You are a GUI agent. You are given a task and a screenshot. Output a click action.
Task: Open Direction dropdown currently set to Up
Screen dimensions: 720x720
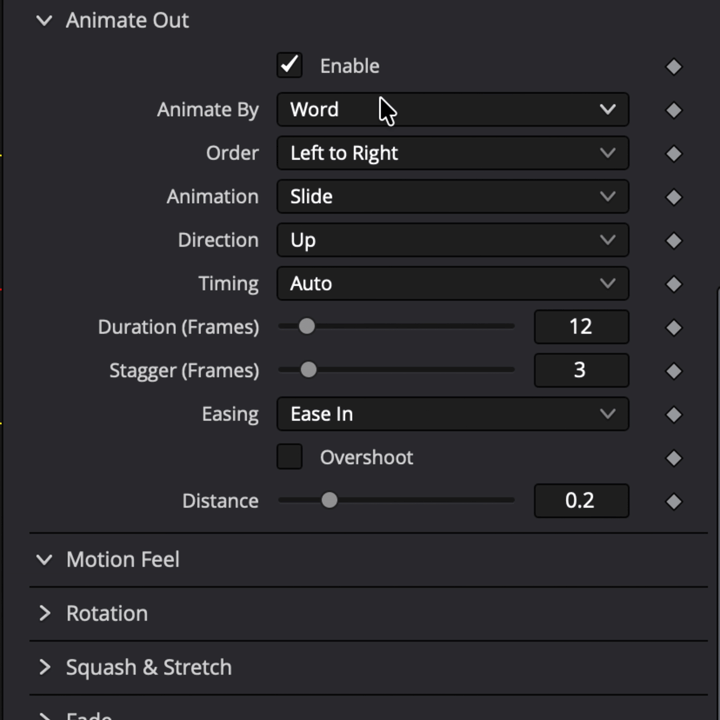tap(453, 240)
